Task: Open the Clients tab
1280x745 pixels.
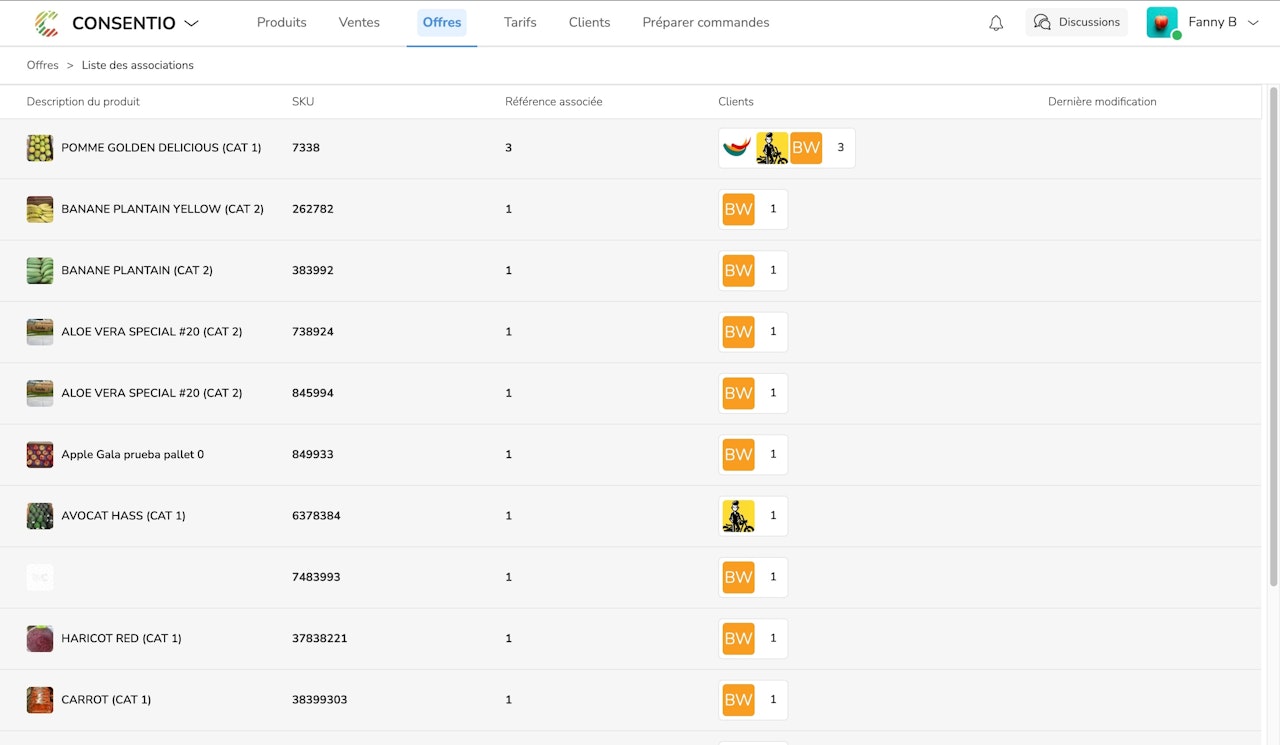Action: click(x=589, y=22)
